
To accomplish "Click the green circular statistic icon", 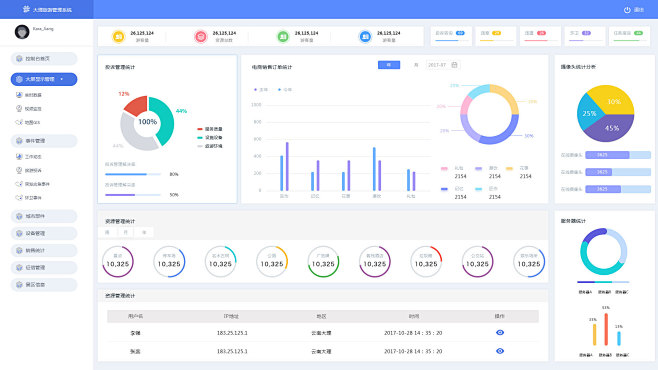I will [x=283, y=36].
